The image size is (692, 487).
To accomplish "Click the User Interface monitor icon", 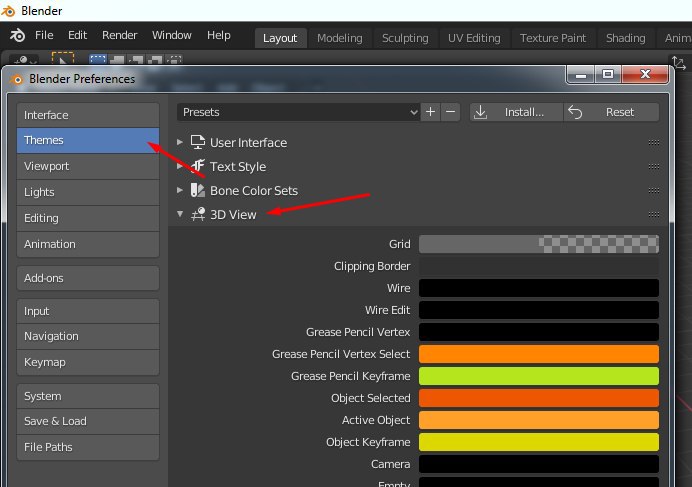I will (x=198, y=142).
